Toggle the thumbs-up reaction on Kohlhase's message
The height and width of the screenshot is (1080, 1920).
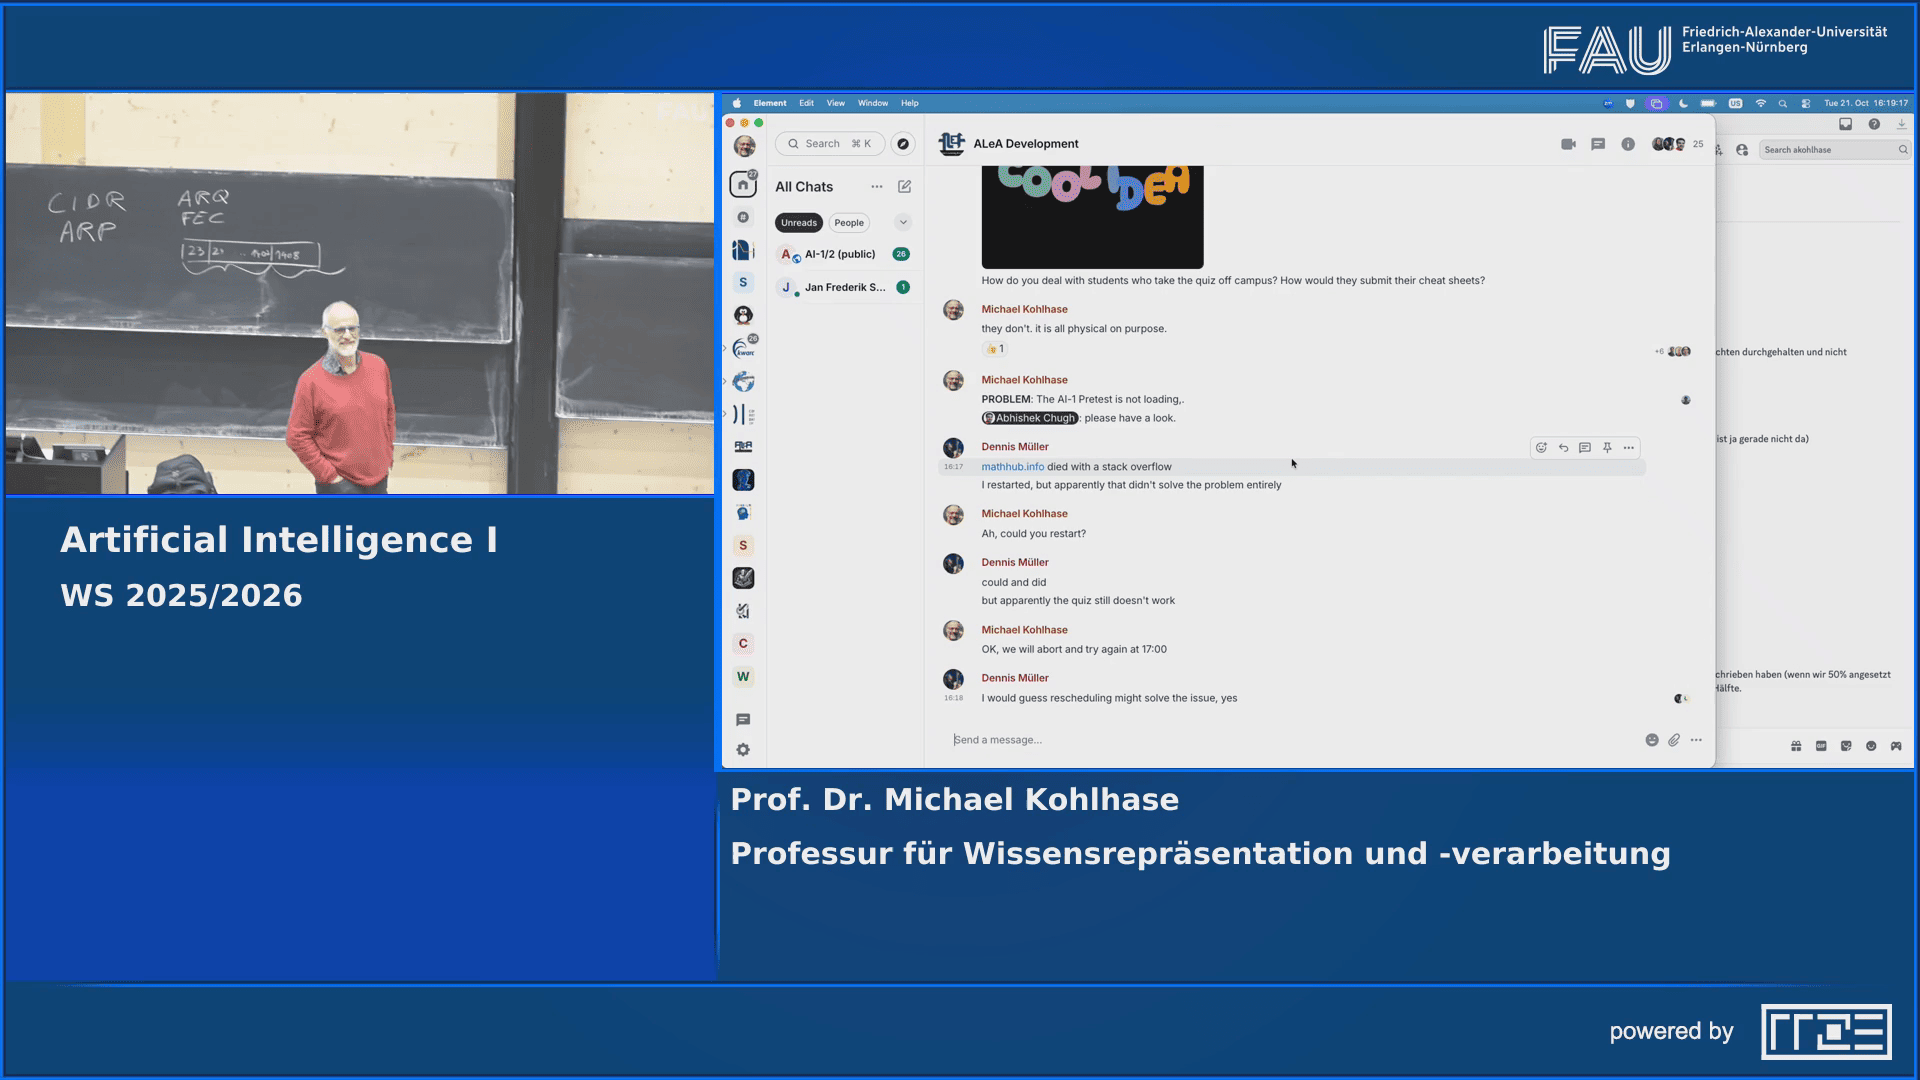(995, 348)
